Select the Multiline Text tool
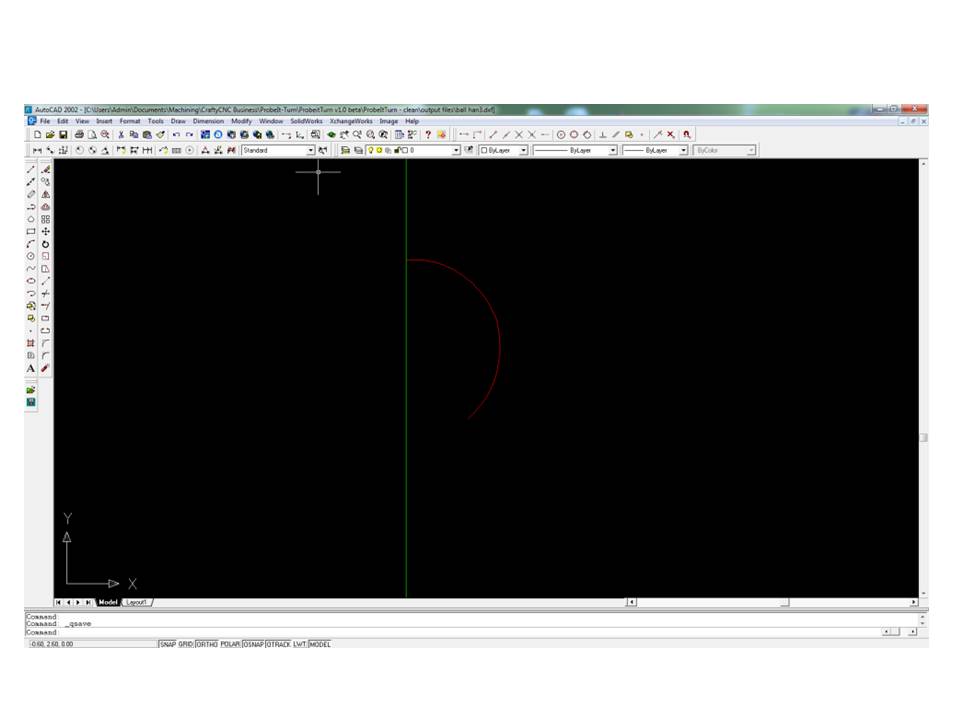960x720 pixels. click(31, 369)
